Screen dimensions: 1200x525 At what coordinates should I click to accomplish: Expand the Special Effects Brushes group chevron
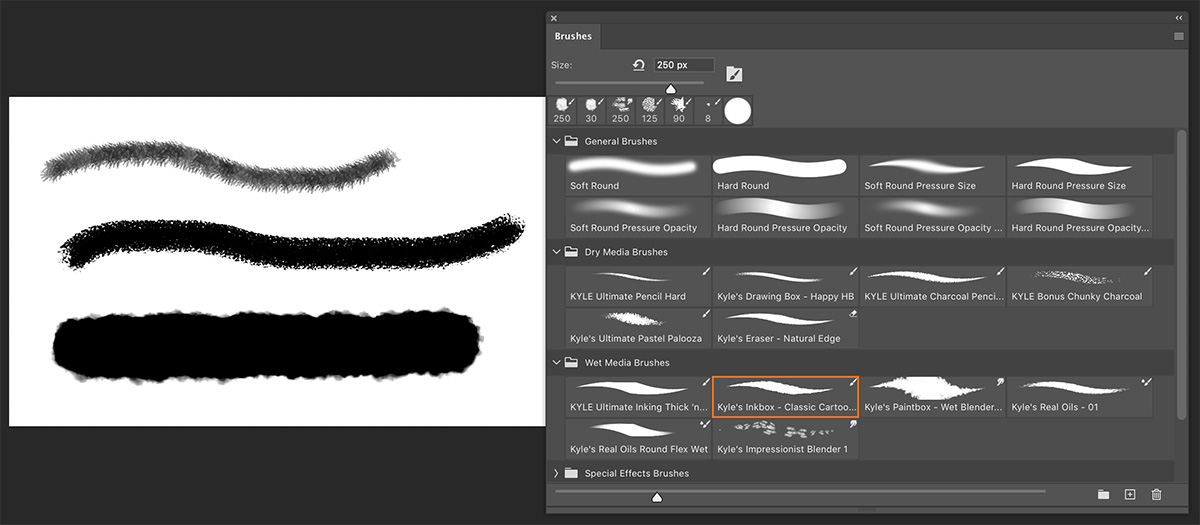pos(557,473)
